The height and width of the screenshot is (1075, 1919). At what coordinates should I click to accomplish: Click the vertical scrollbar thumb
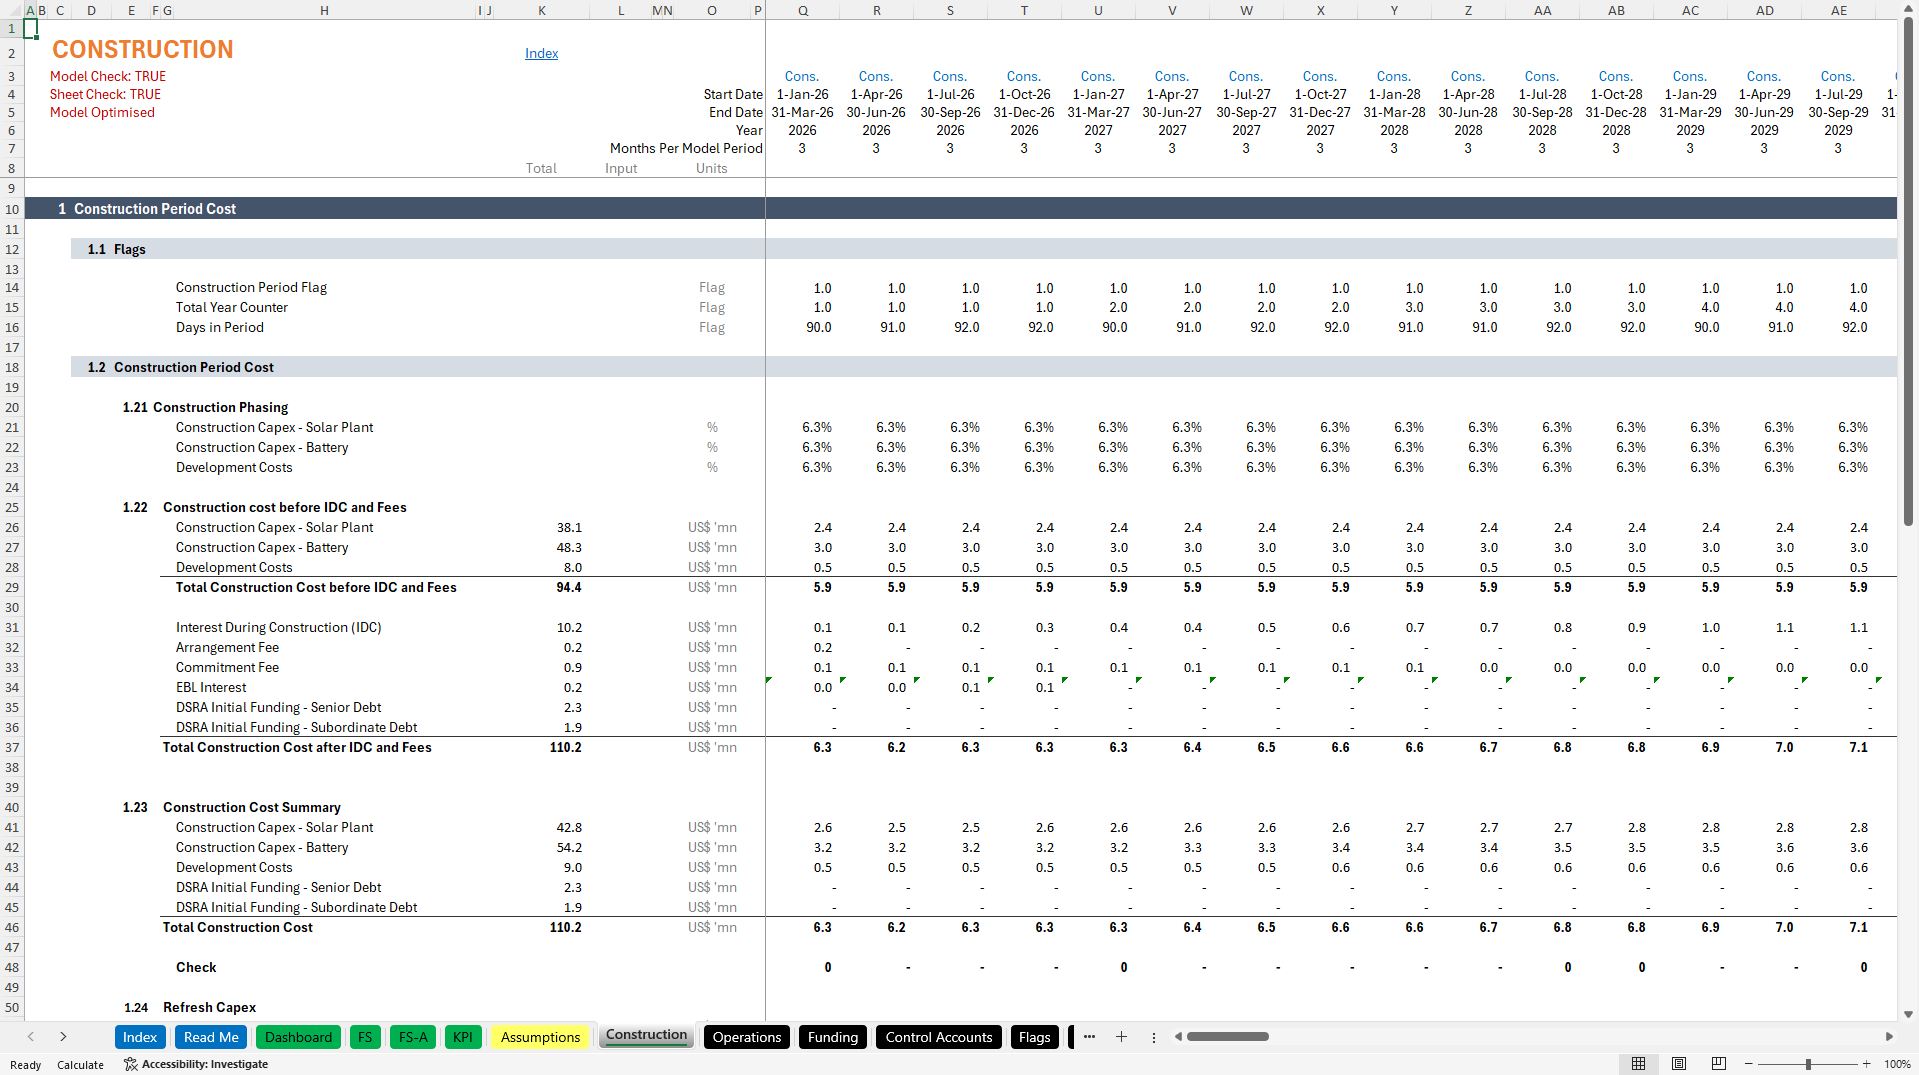(x=1908, y=270)
